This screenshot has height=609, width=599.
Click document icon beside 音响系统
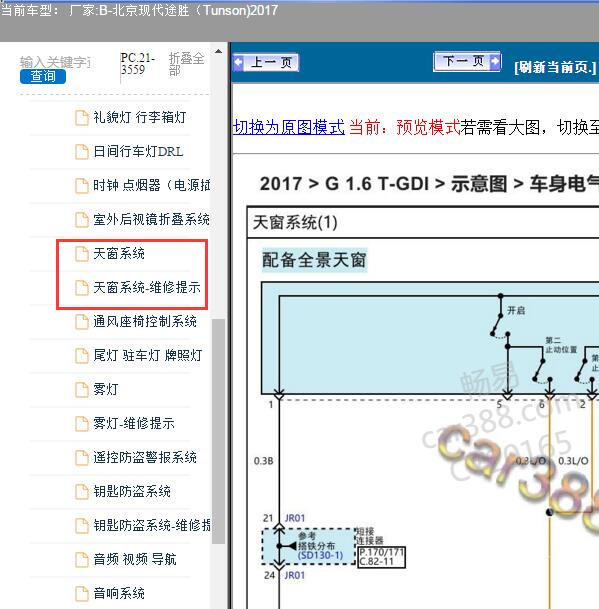(82, 594)
